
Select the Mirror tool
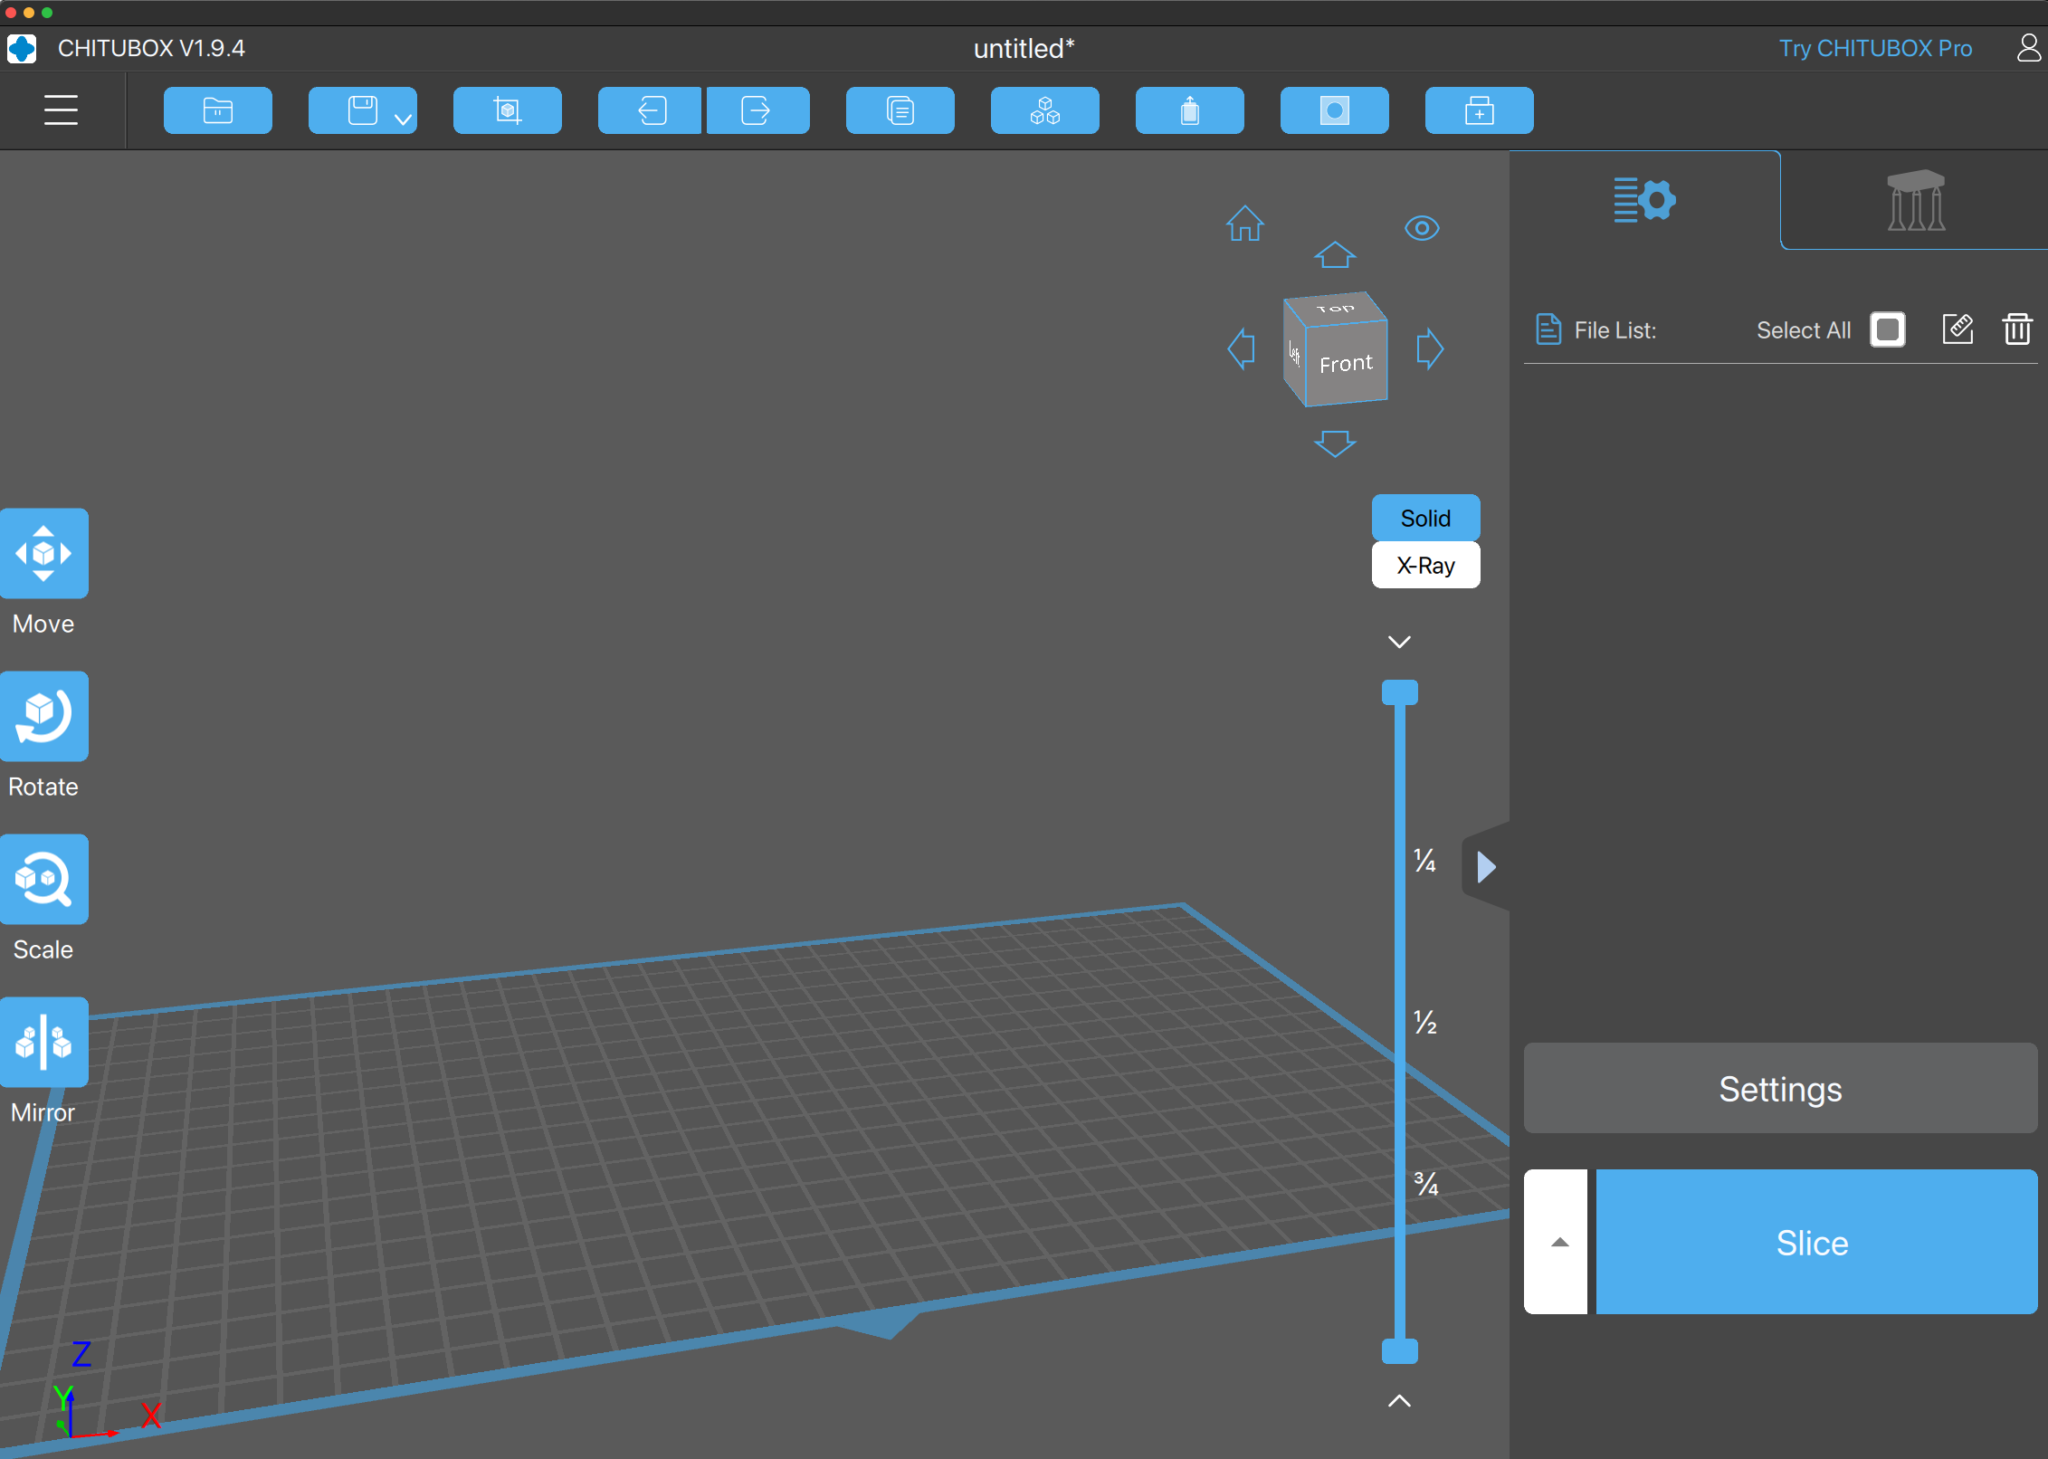(44, 1042)
